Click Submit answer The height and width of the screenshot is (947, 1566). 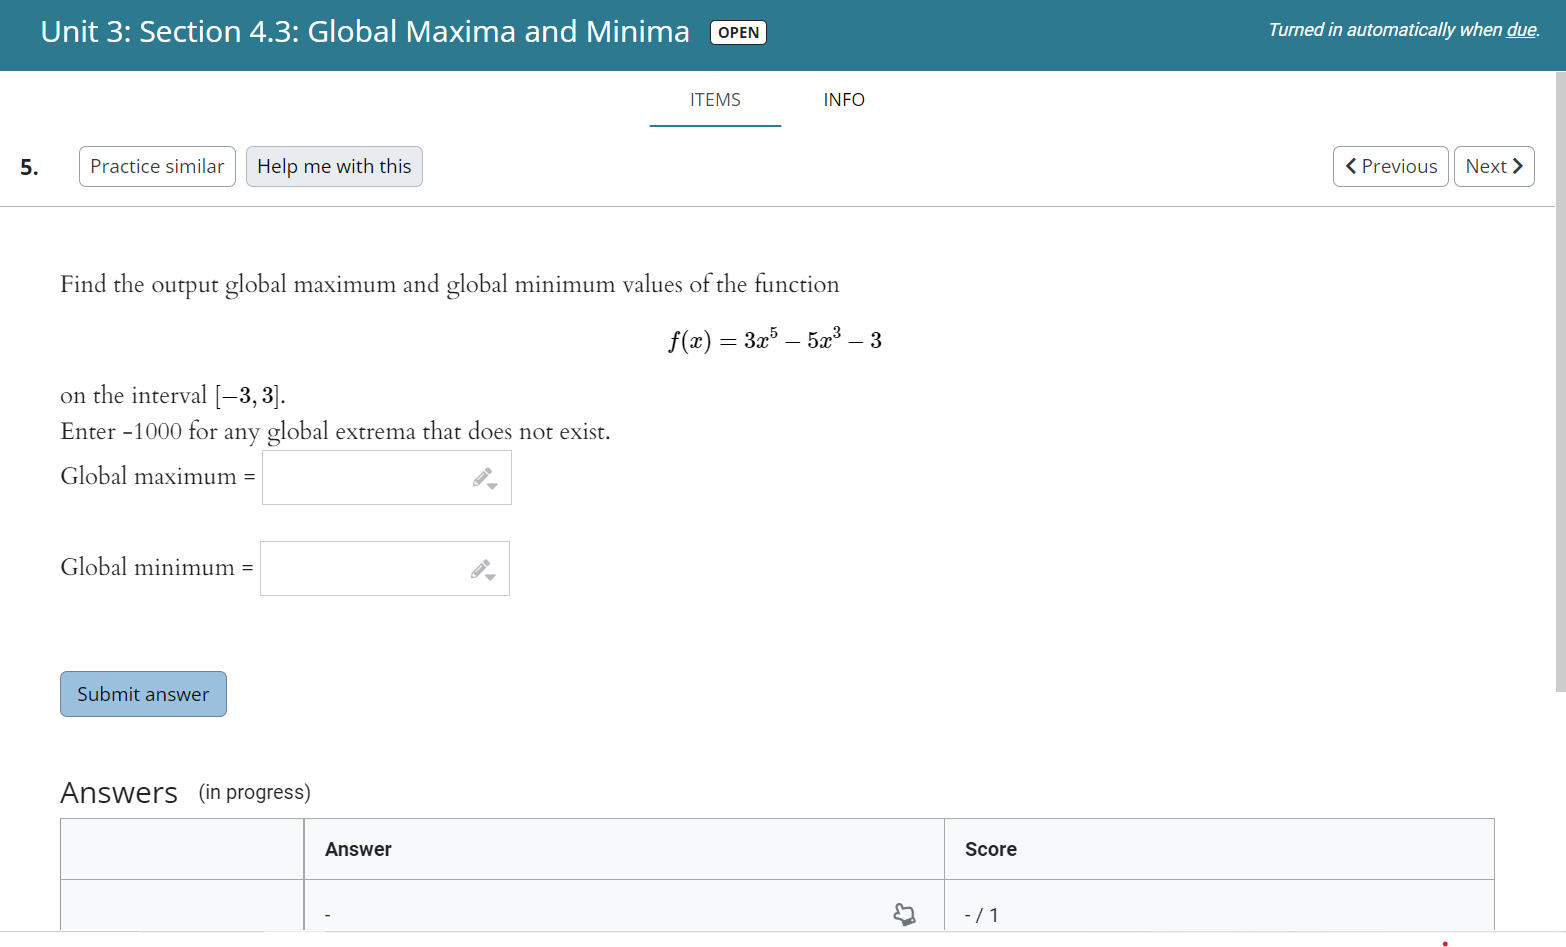[143, 693]
